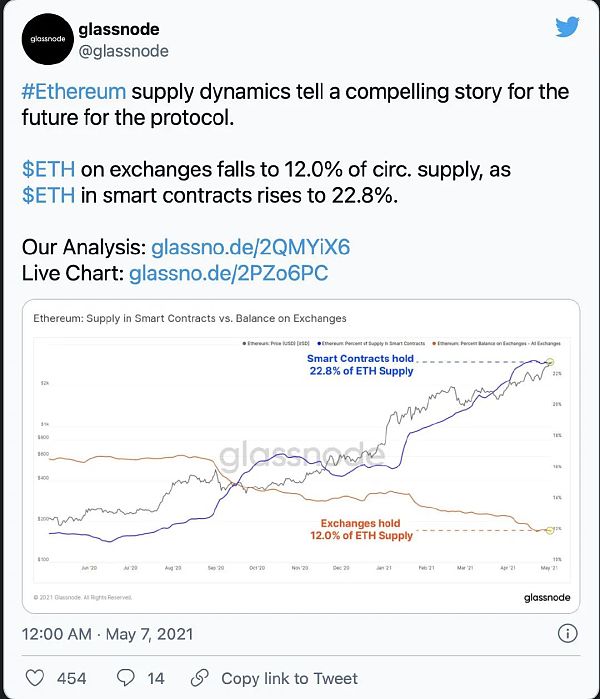Click the tweet info circle icon
This screenshot has height=699, width=600.
tap(566, 634)
